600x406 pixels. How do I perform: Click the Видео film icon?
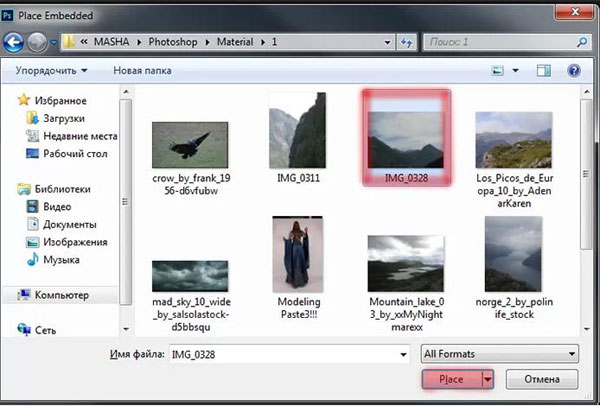point(33,206)
